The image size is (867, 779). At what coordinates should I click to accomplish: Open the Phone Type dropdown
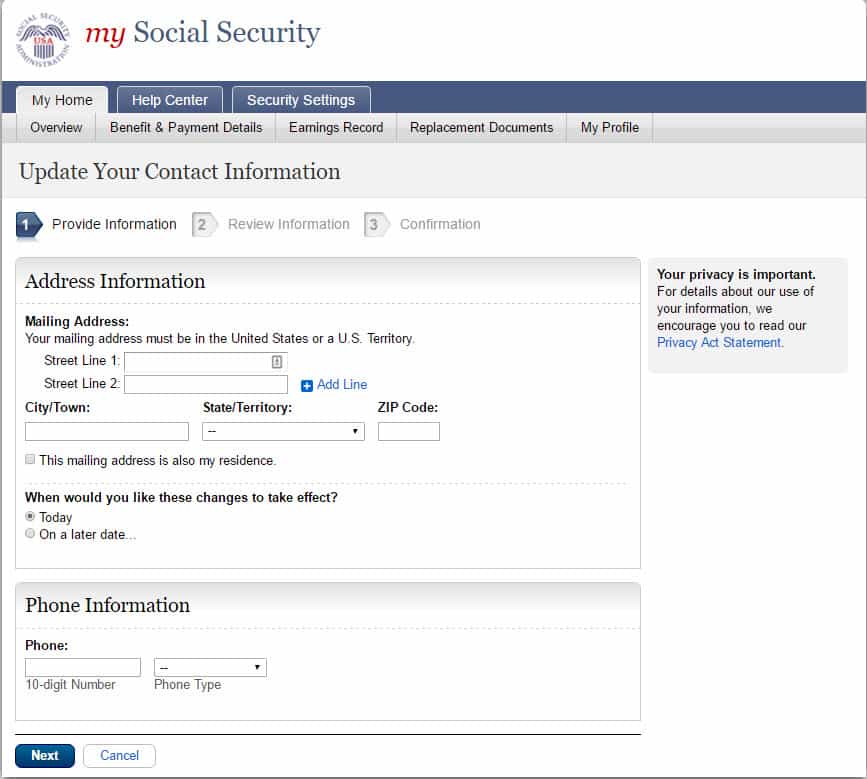click(210, 667)
